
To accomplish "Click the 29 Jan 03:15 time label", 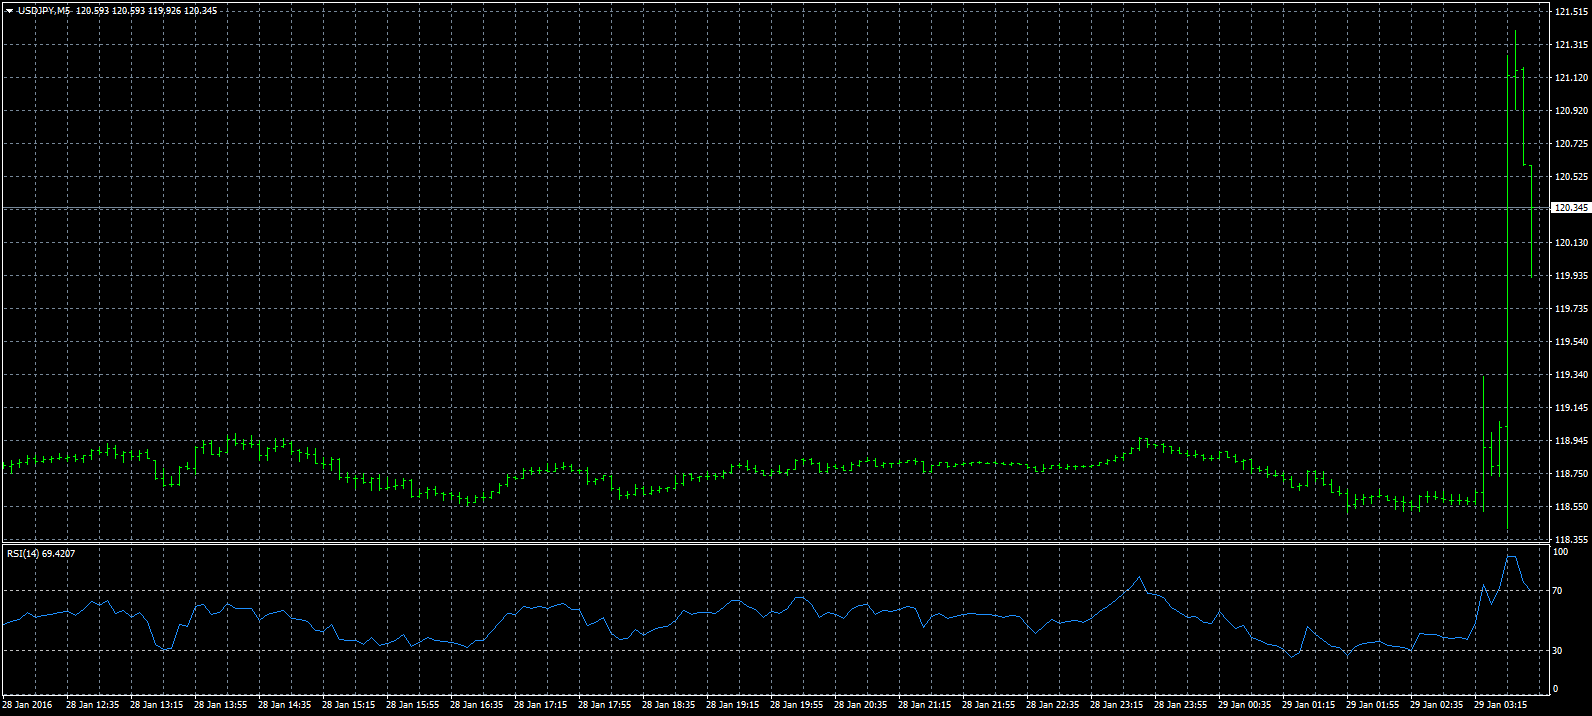I will (x=1501, y=705).
